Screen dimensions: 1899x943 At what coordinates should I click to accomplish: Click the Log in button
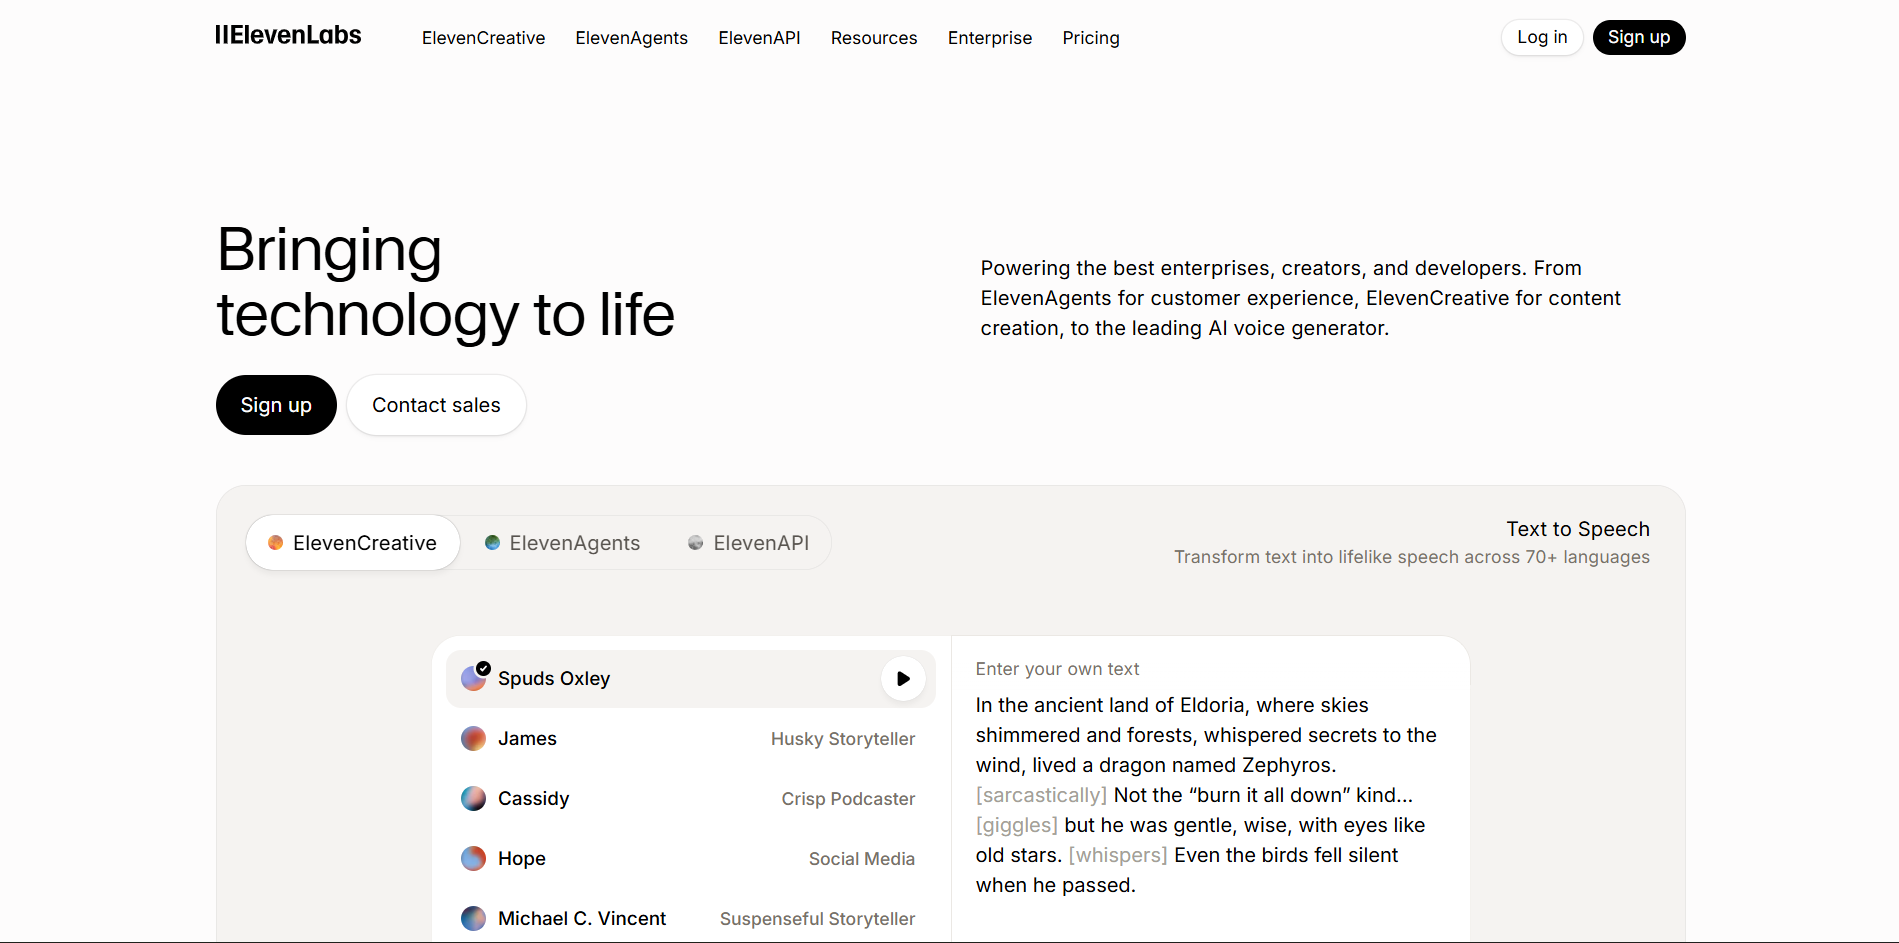[x=1541, y=37]
